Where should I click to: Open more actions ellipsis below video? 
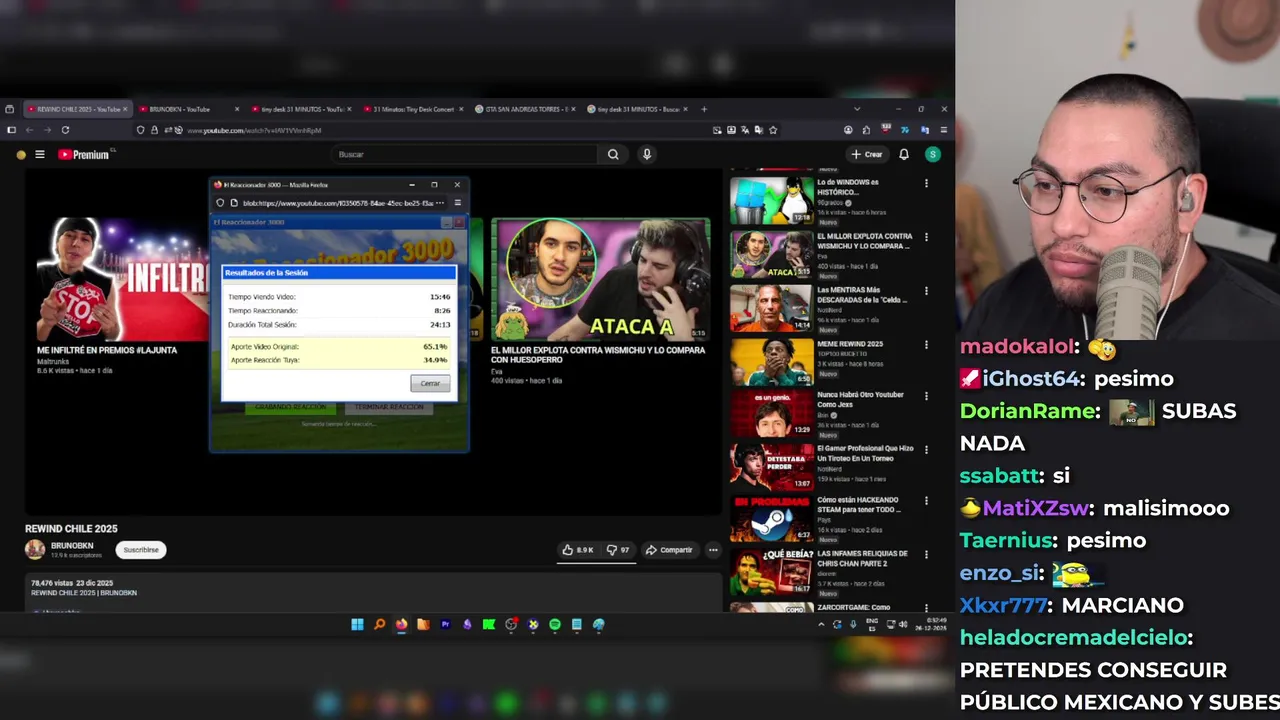(x=713, y=550)
